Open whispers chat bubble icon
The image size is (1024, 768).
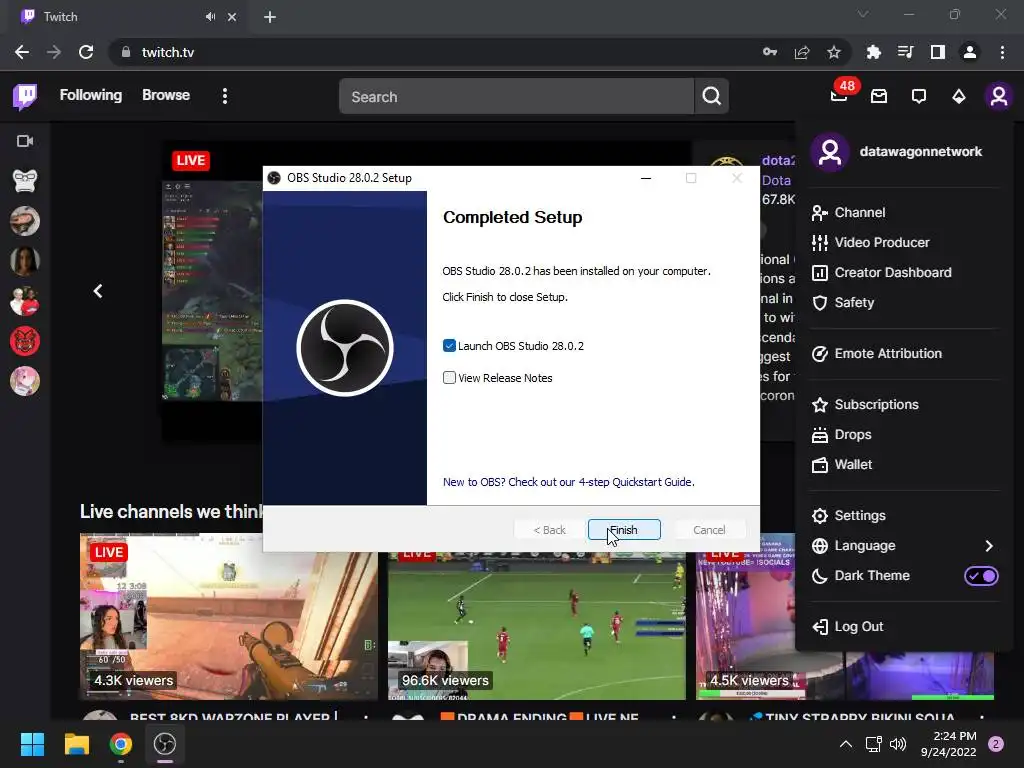pos(919,97)
